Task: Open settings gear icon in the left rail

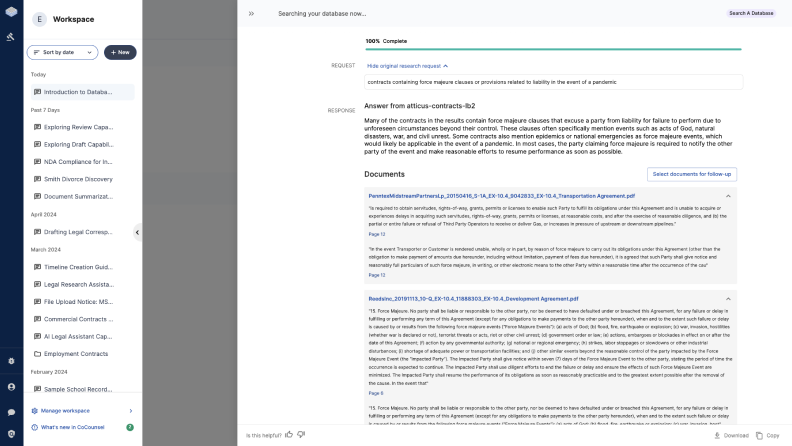Action: [x=11, y=361]
